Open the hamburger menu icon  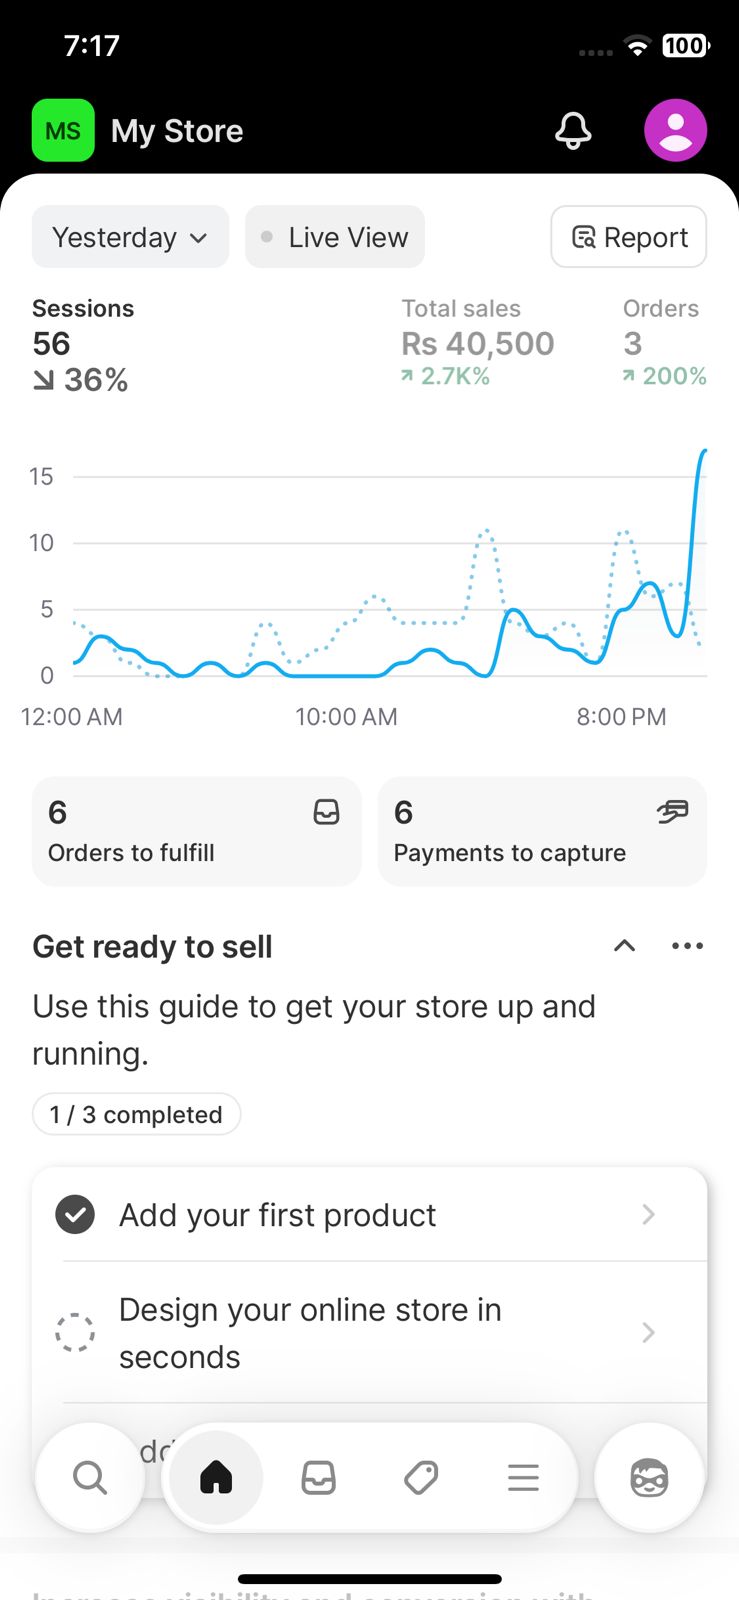coord(523,1477)
